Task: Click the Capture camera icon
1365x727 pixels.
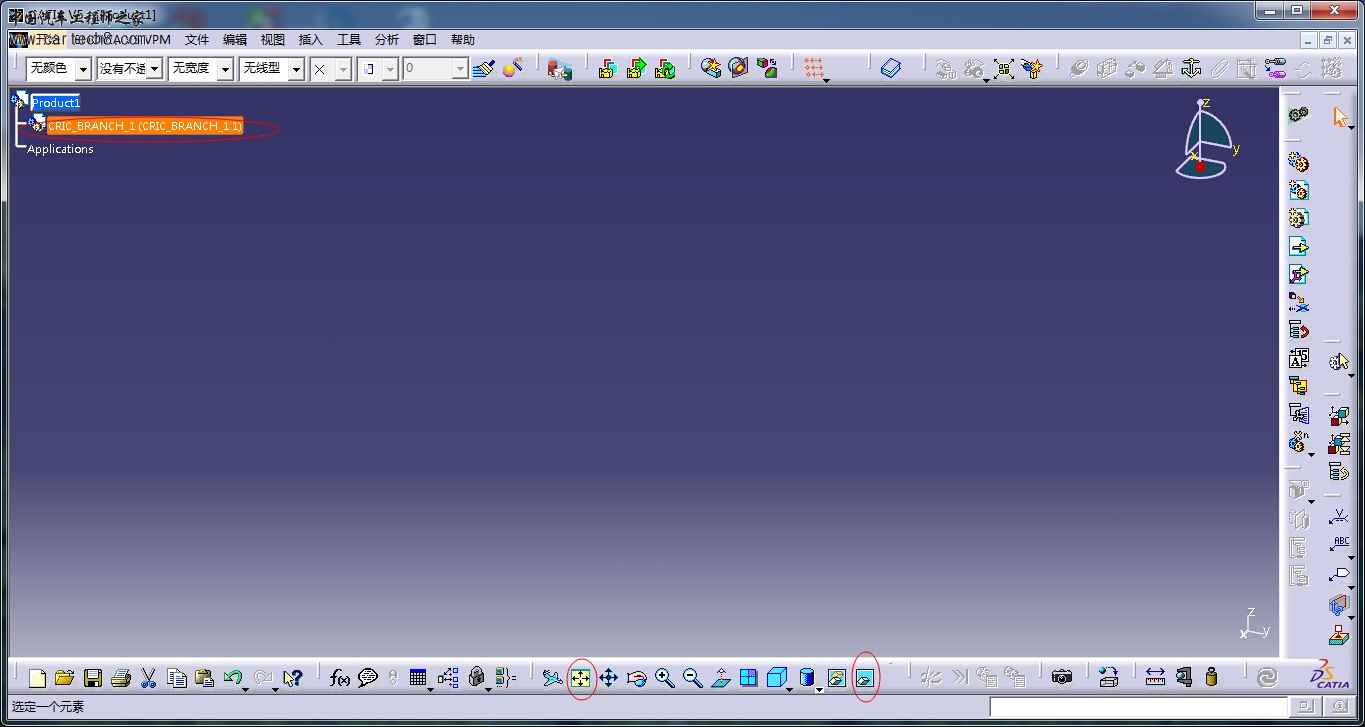Action: point(1062,678)
